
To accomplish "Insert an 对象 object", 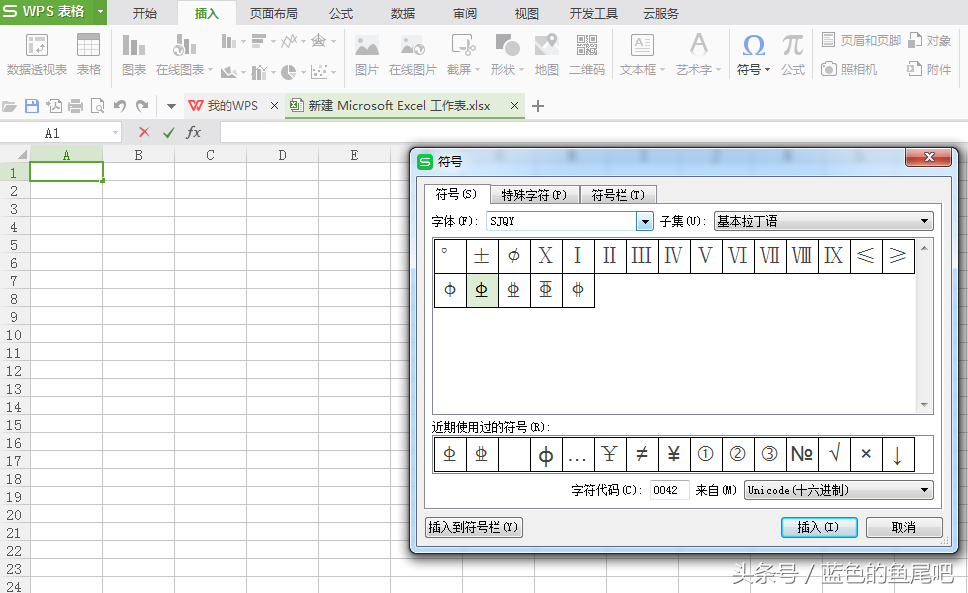I will [929, 41].
